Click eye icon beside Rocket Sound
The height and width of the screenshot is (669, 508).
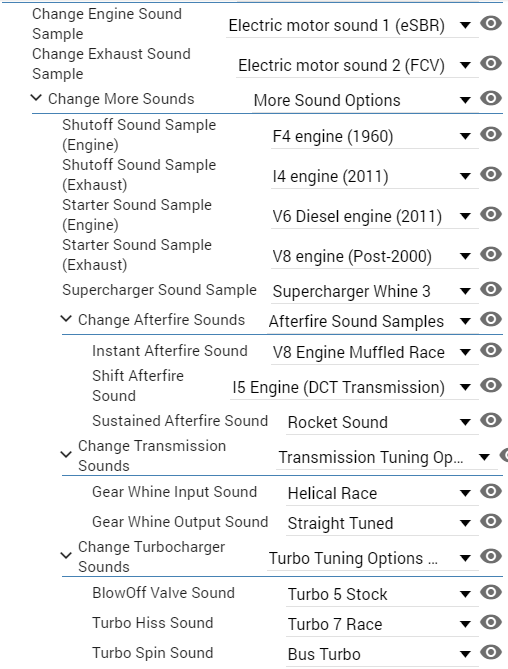tap(491, 420)
